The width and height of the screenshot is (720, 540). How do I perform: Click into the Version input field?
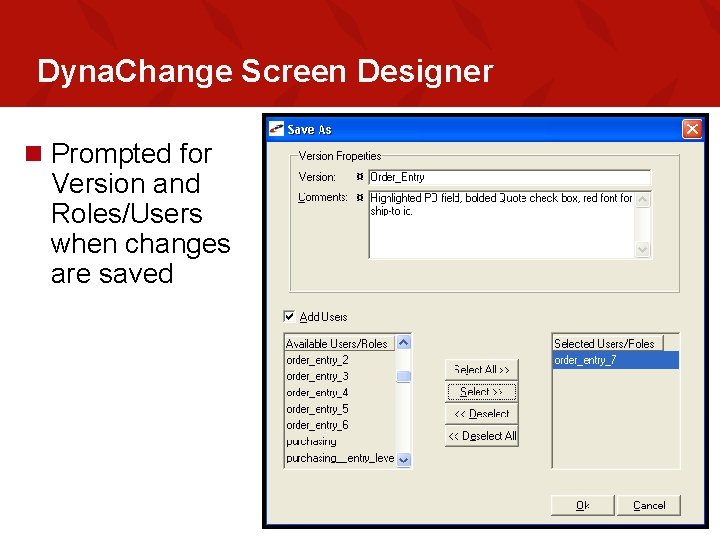coord(509,177)
